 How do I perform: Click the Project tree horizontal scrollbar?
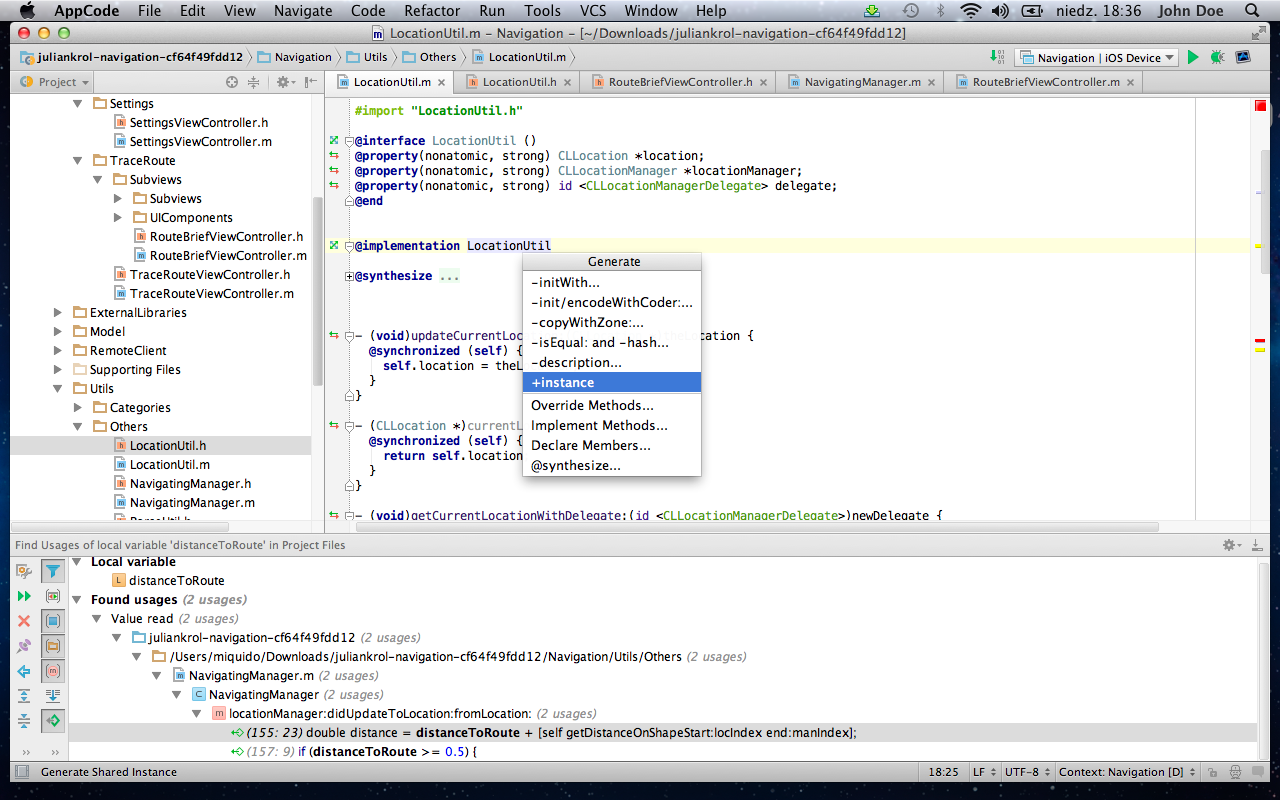point(120,527)
